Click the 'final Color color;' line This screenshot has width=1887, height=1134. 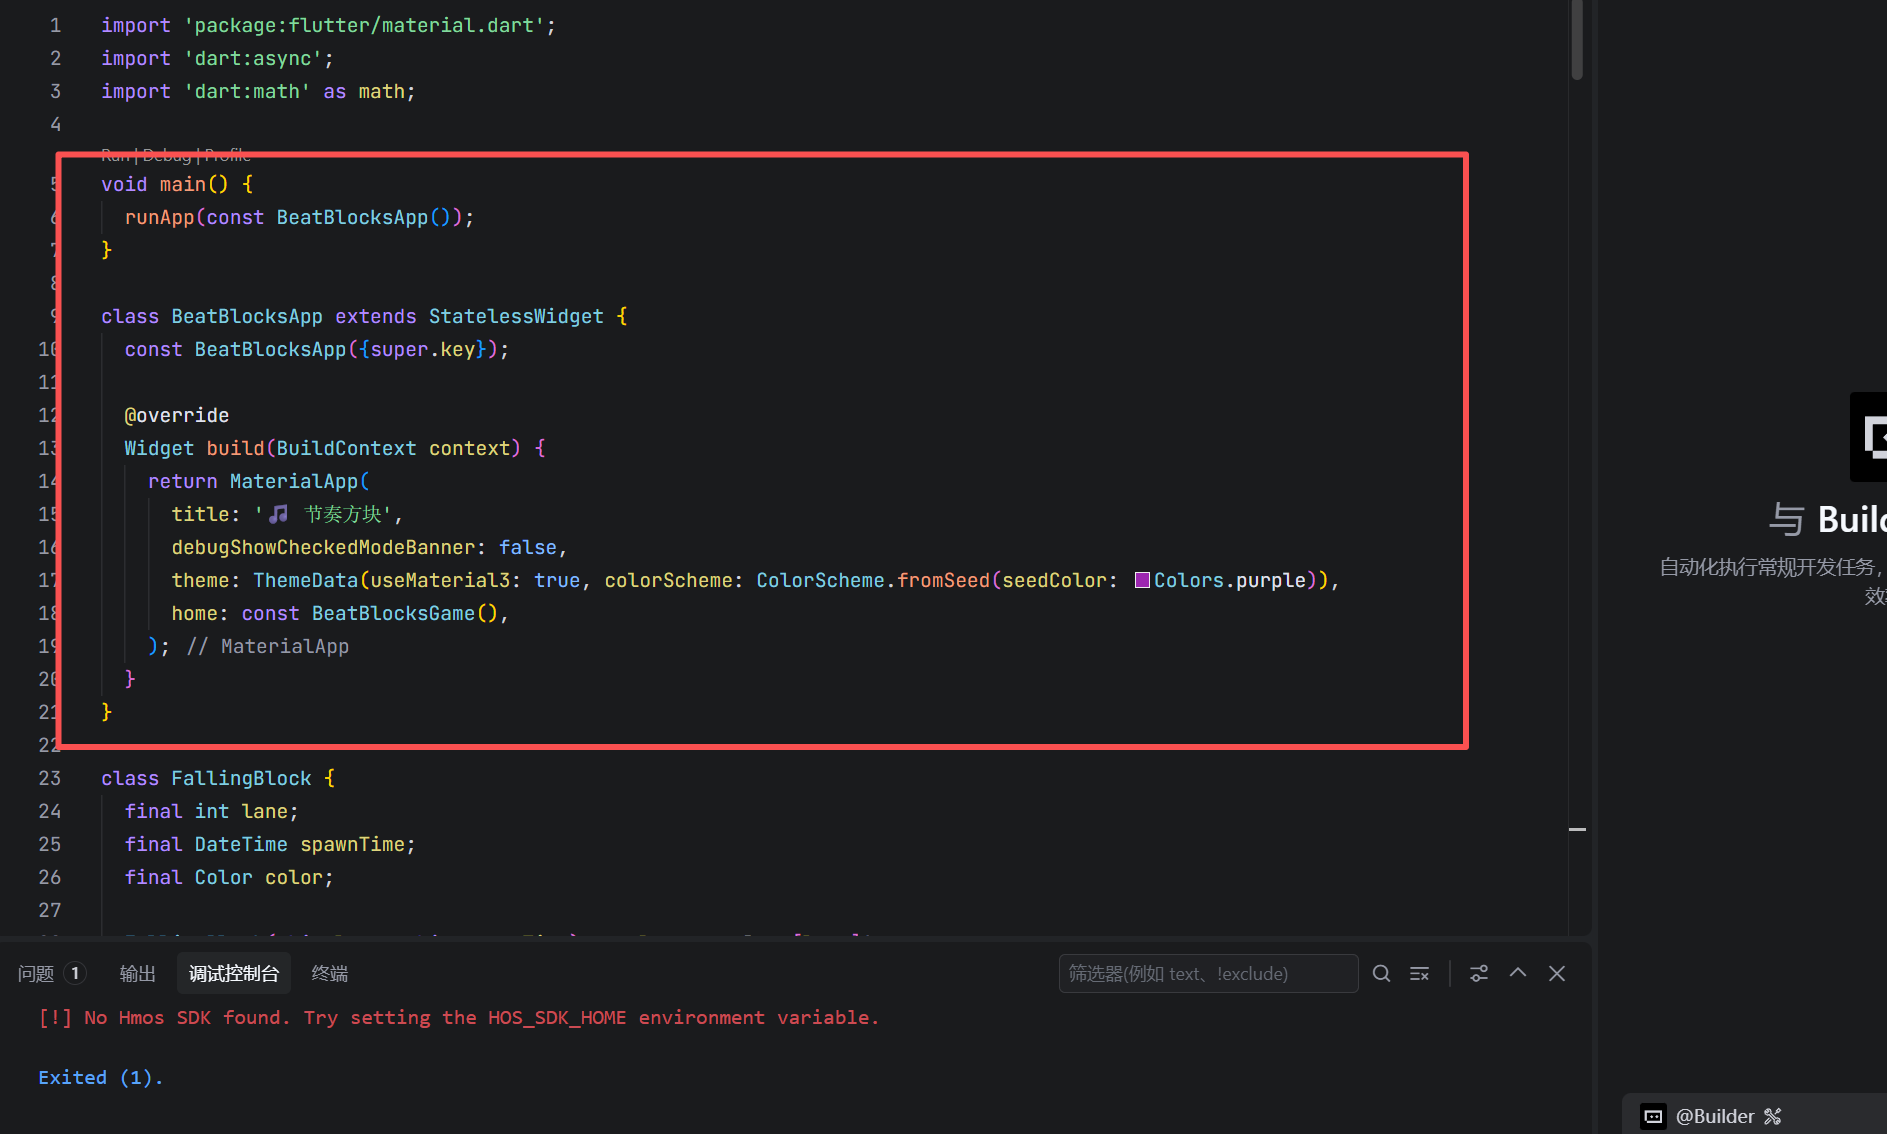(229, 877)
